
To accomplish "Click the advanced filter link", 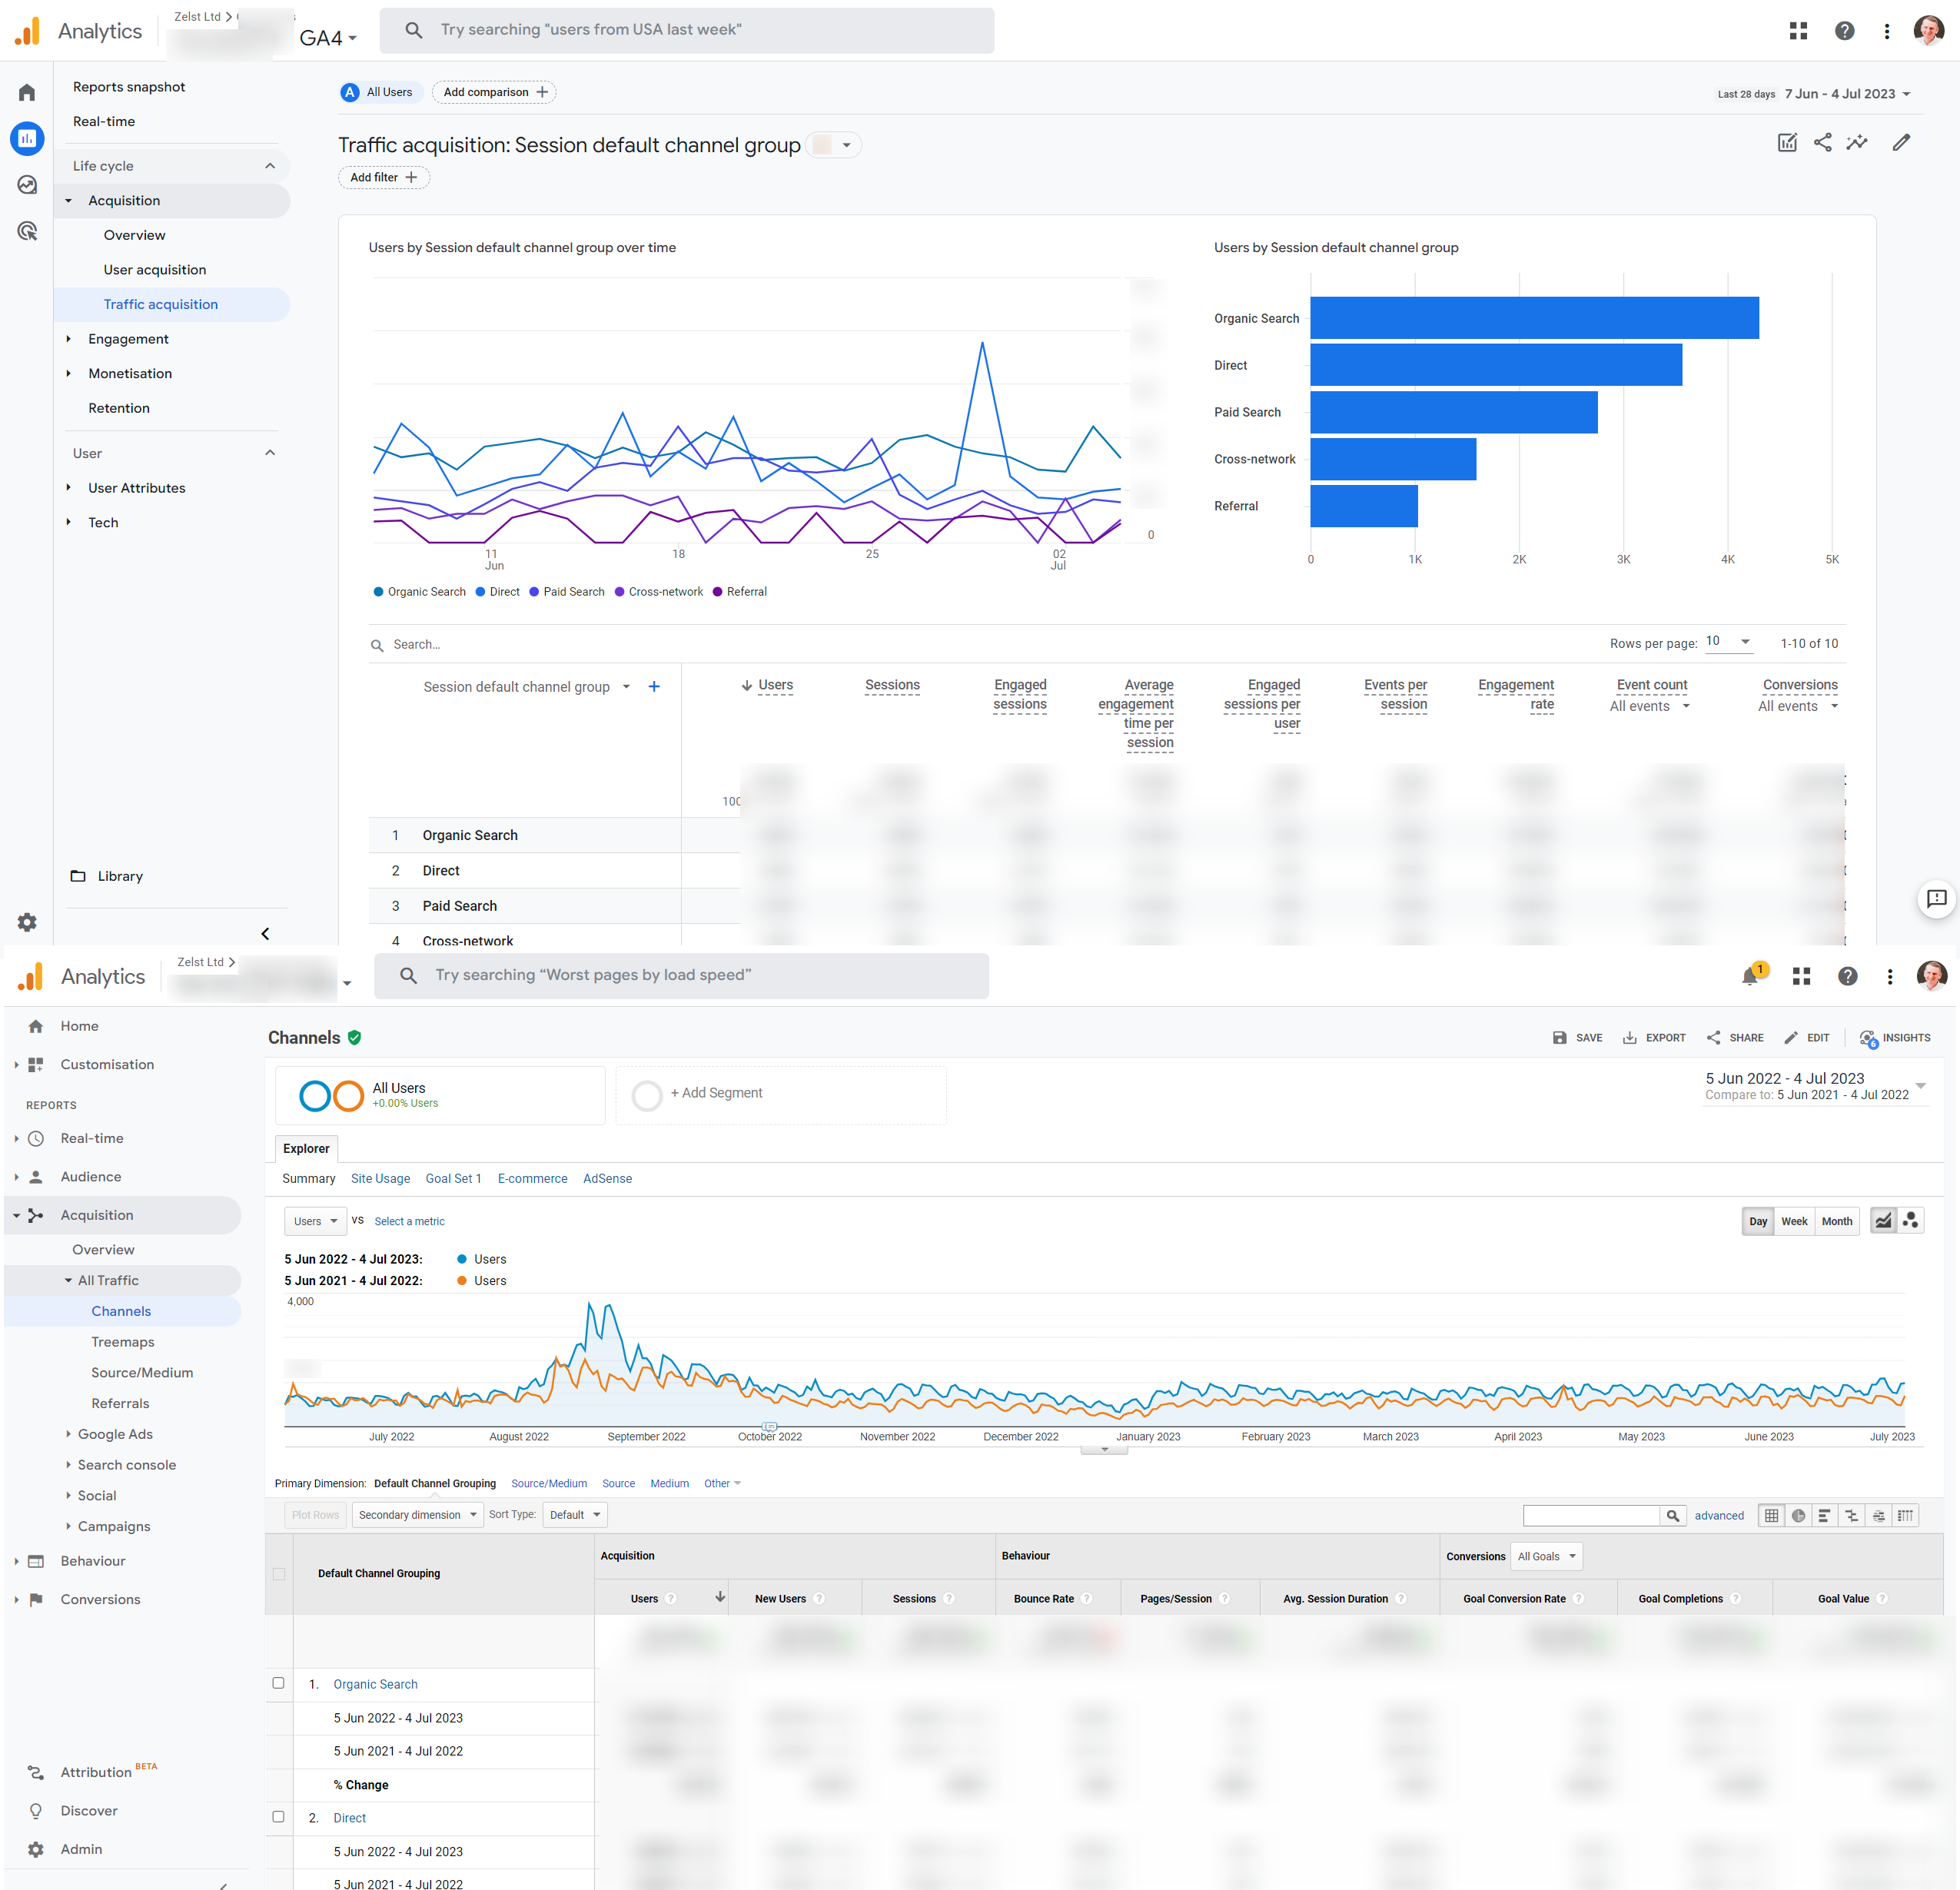I will tap(1719, 1515).
